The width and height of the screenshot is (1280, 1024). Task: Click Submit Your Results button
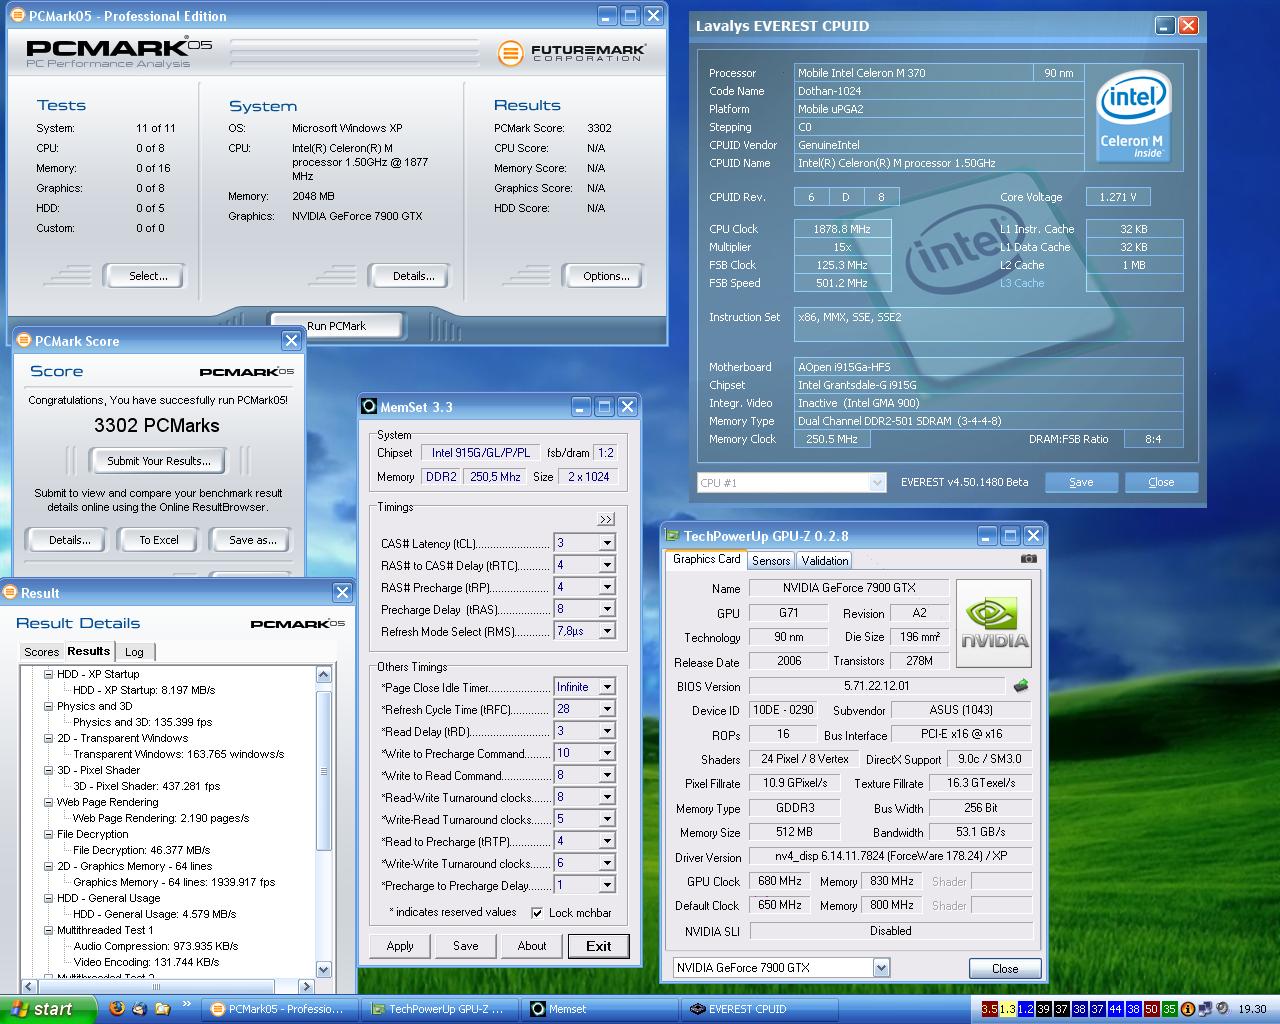coord(159,461)
